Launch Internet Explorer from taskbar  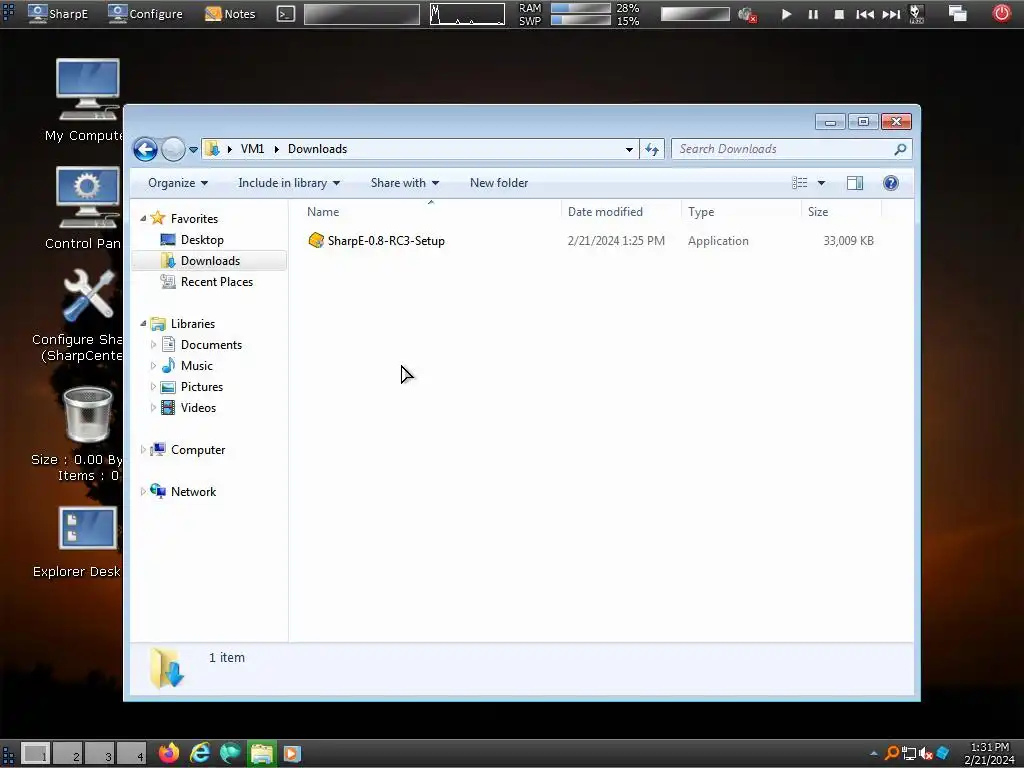point(200,753)
